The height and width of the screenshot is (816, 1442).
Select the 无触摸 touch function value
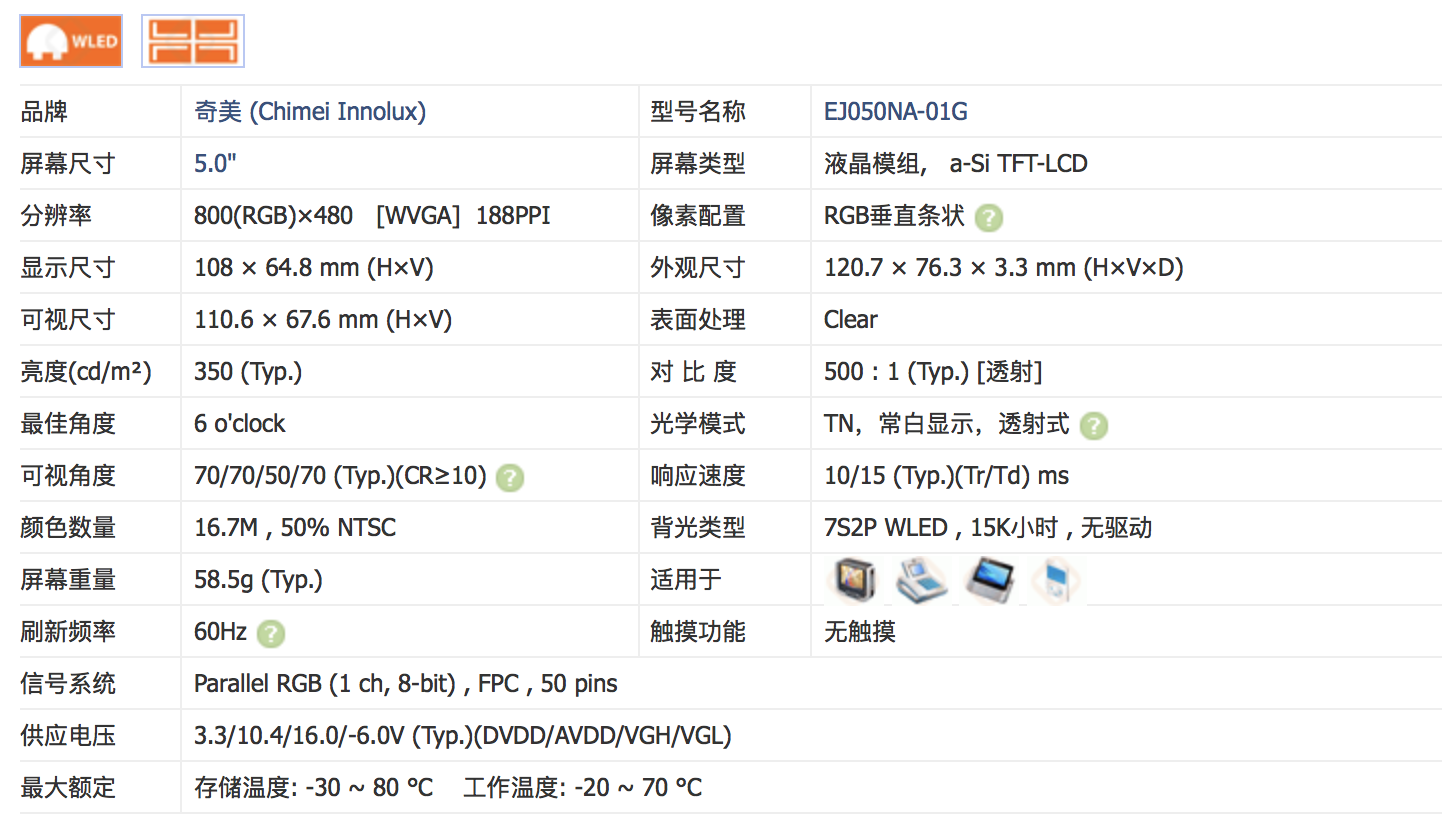pos(859,631)
